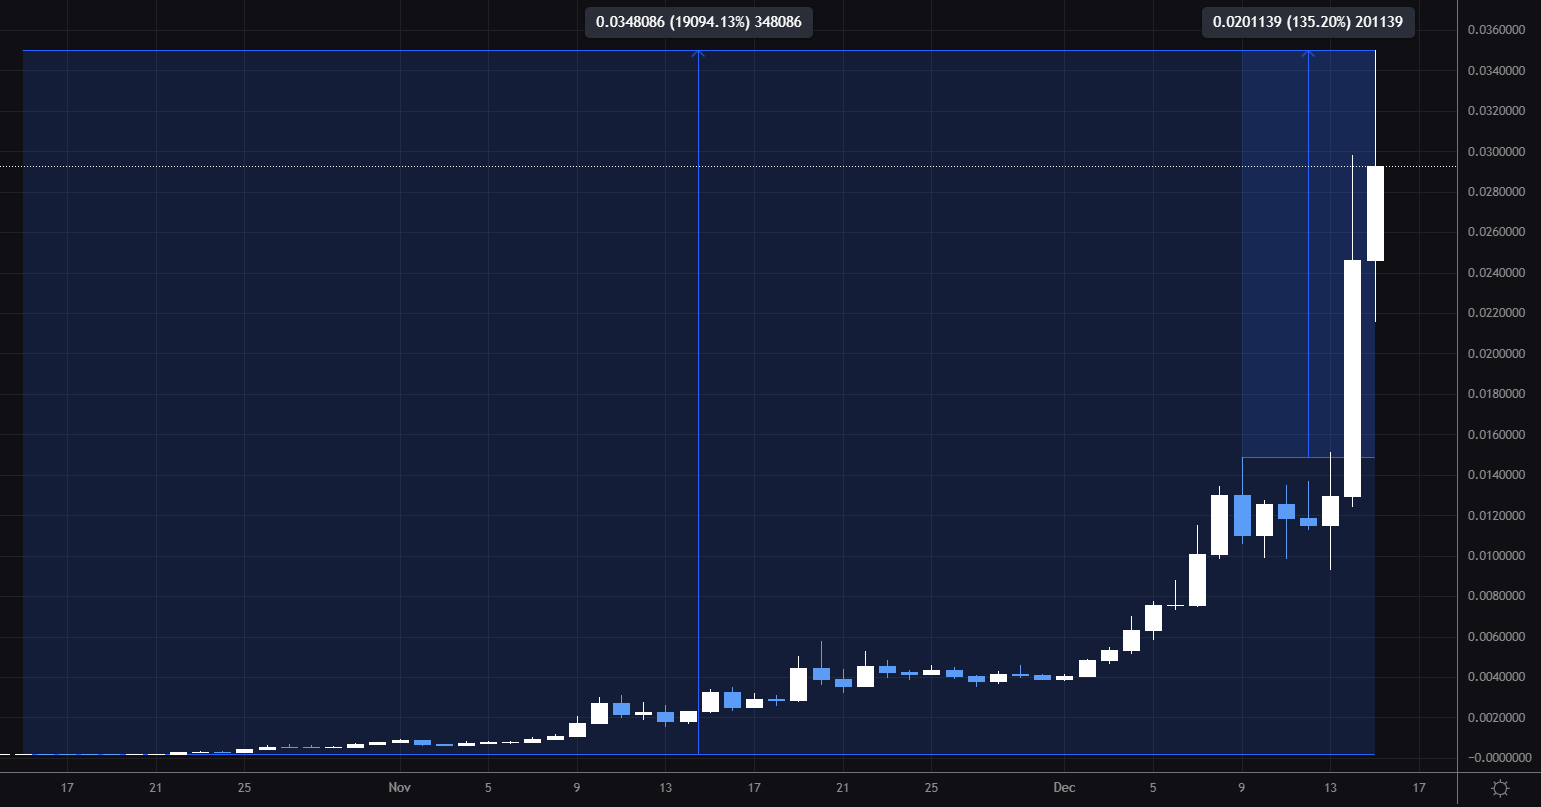Click the 0.0120000 price axis label

coord(1495,515)
